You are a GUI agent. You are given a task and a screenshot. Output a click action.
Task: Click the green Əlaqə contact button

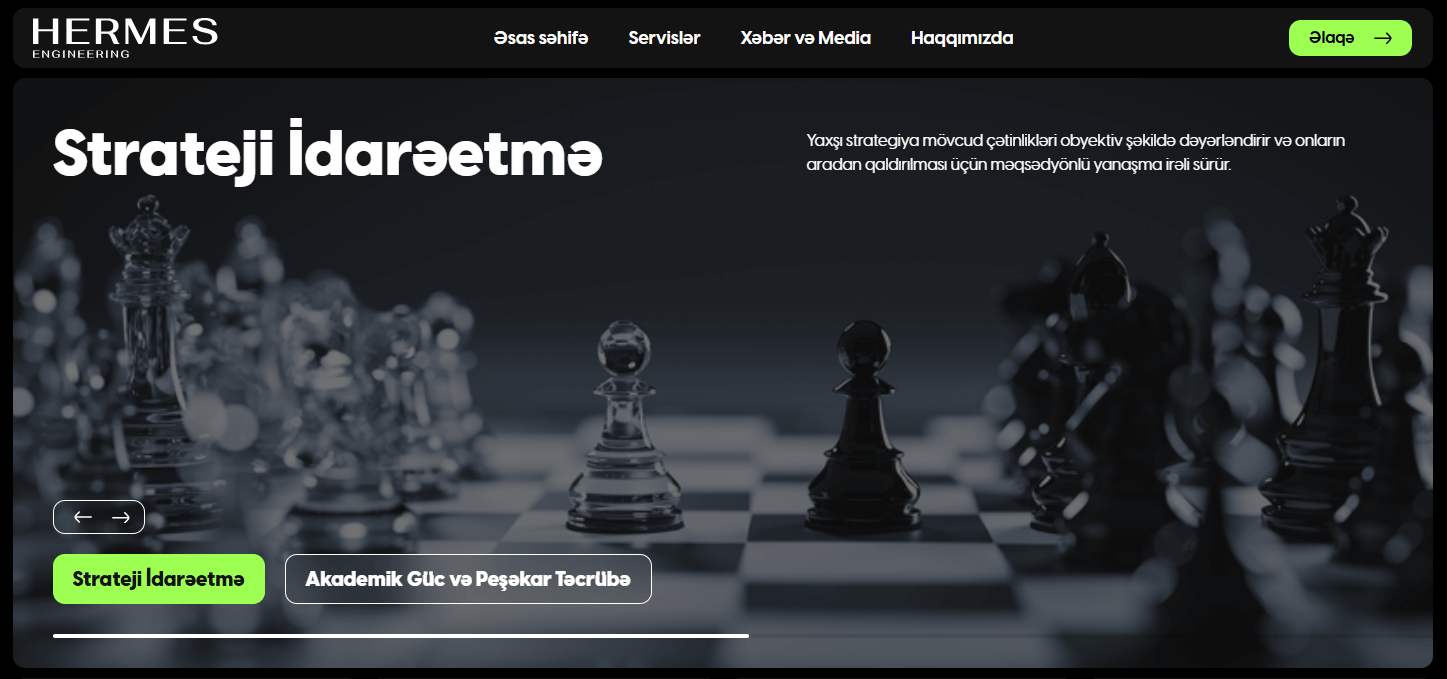tap(1350, 38)
